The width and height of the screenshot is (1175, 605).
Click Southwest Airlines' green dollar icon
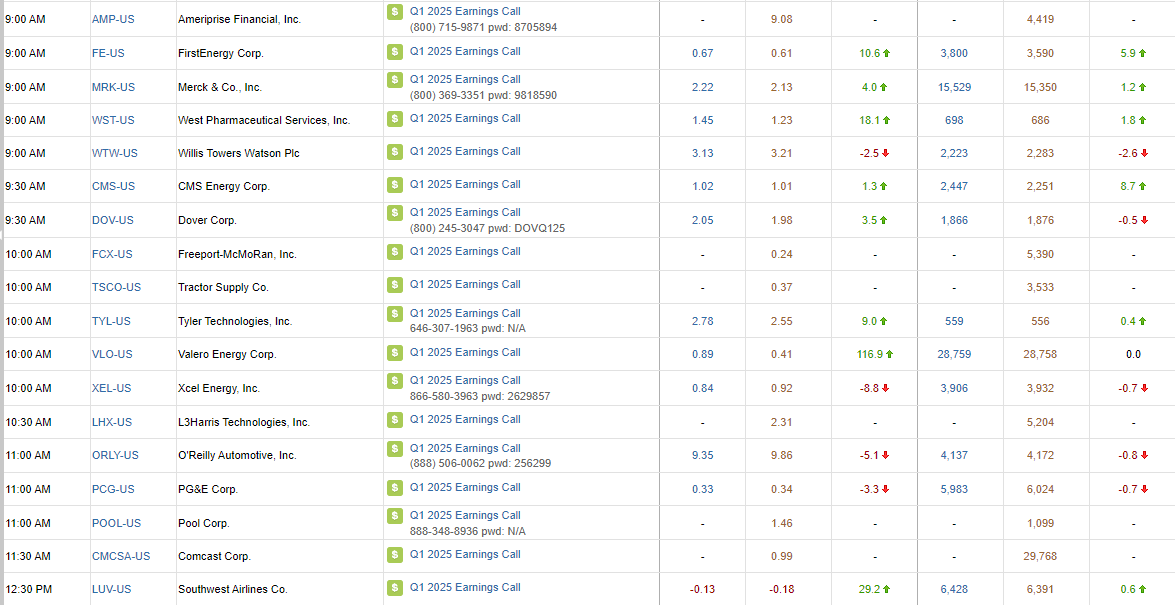[395, 587]
